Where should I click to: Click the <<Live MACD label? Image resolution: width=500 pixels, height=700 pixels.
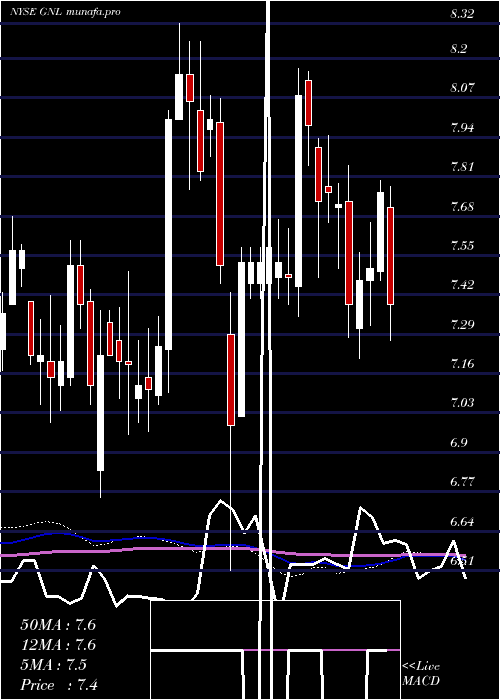421,673
